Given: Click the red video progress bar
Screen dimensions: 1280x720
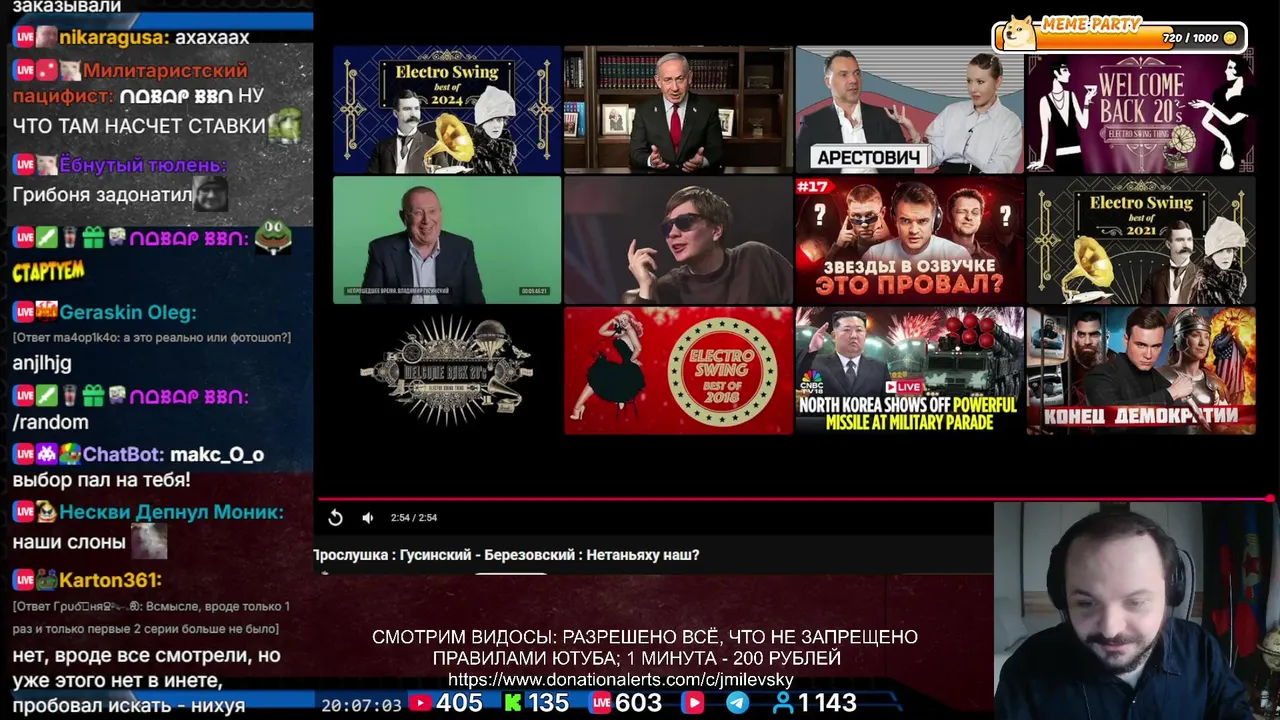Looking at the screenshot, I should coord(796,497).
